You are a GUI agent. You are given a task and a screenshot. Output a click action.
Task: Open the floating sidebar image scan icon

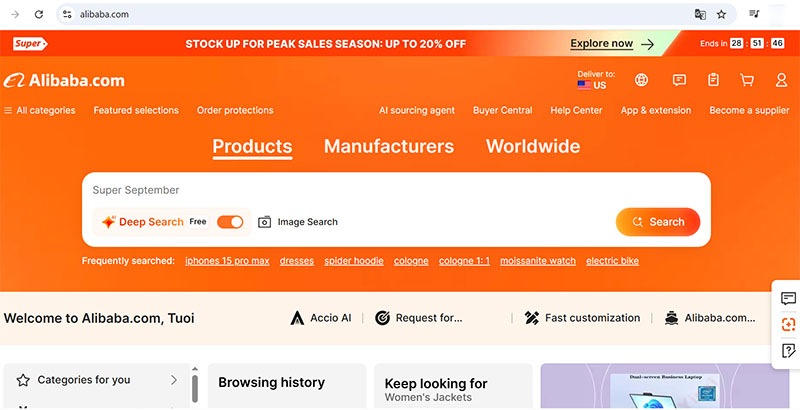[x=788, y=324]
